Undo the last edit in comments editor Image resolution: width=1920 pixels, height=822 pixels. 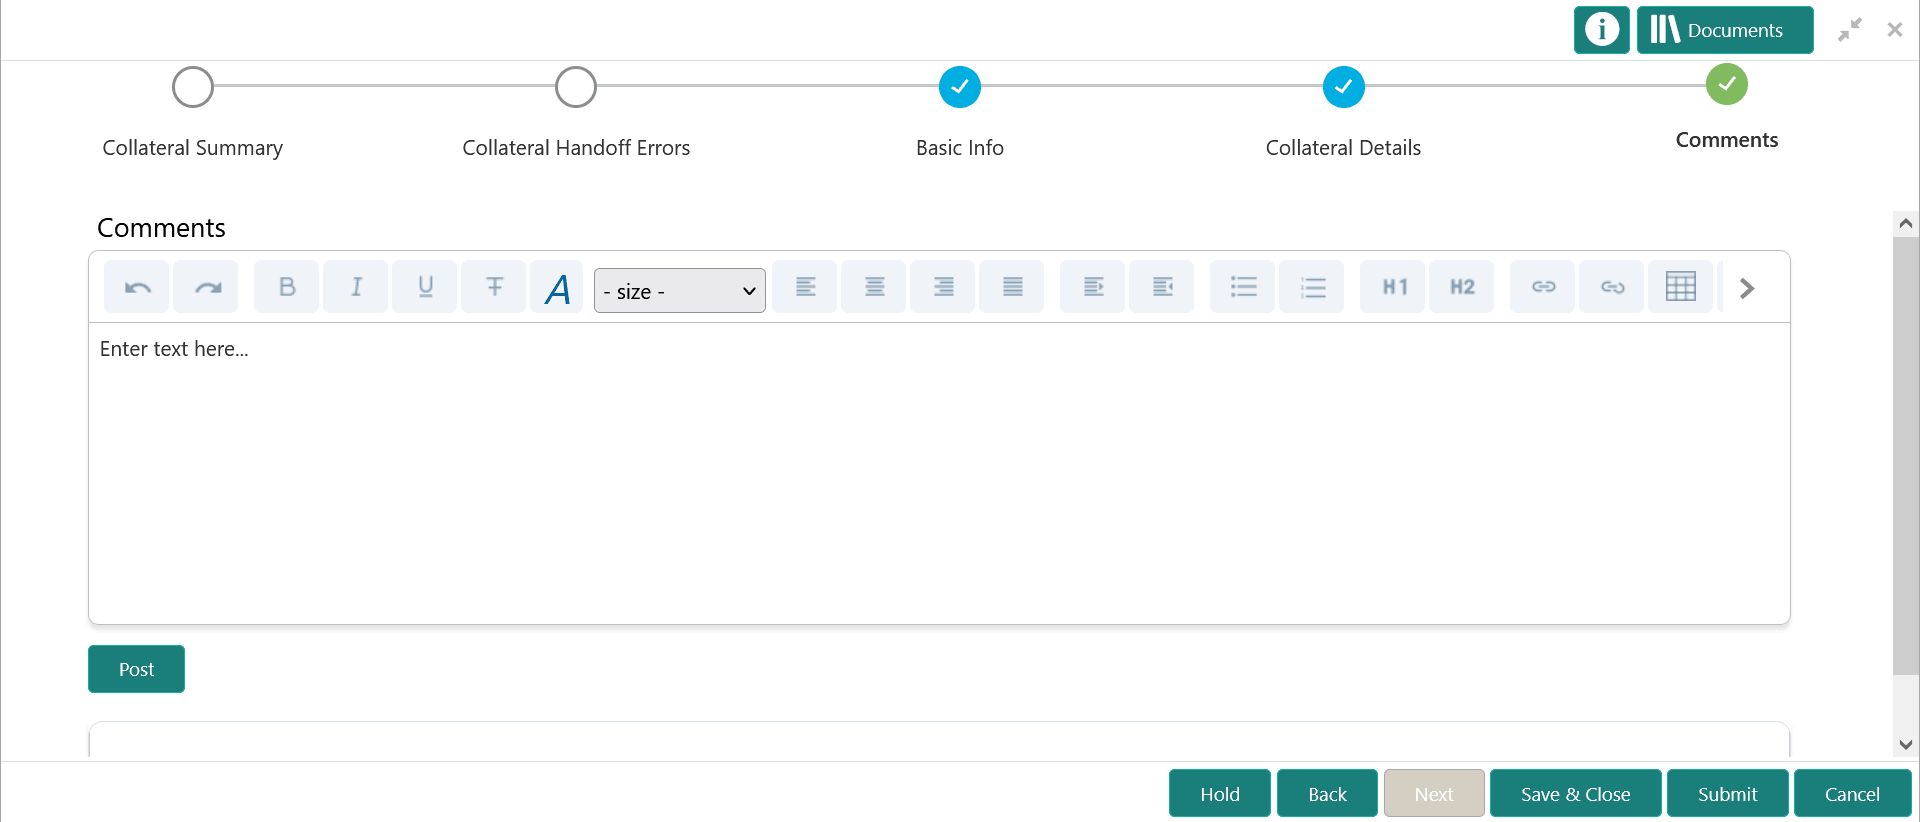(x=137, y=287)
